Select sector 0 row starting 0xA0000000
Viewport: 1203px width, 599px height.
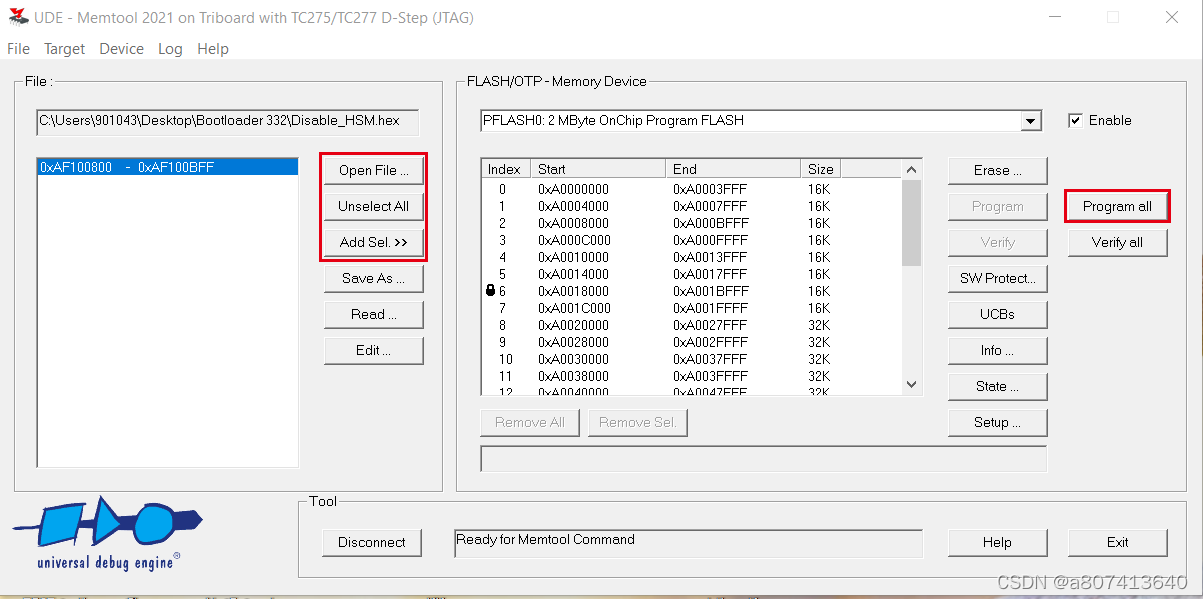pyautogui.click(x=691, y=189)
